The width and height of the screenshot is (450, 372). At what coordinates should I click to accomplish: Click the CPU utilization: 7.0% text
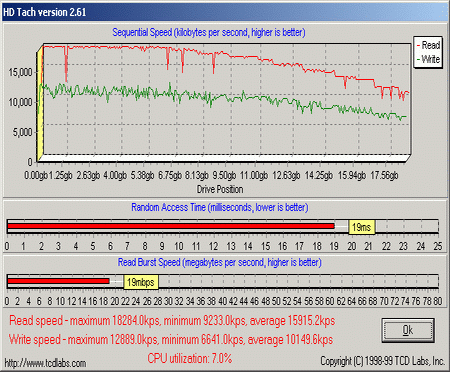coord(190,359)
